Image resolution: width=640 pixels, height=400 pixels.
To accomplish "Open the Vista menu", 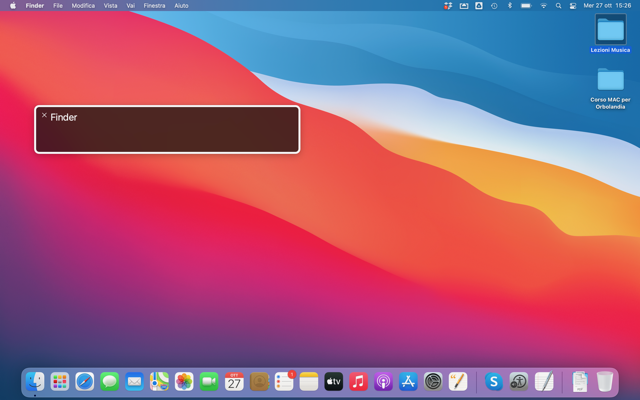I will pyautogui.click(x=110, y=6).
